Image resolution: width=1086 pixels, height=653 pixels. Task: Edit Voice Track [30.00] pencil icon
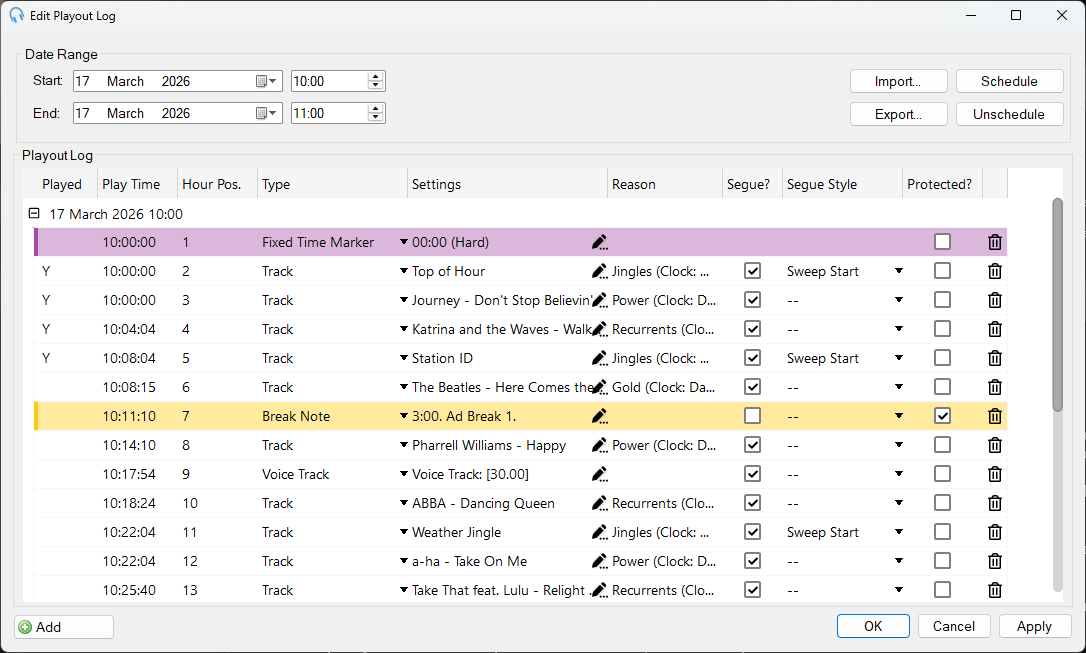point(600,474)
